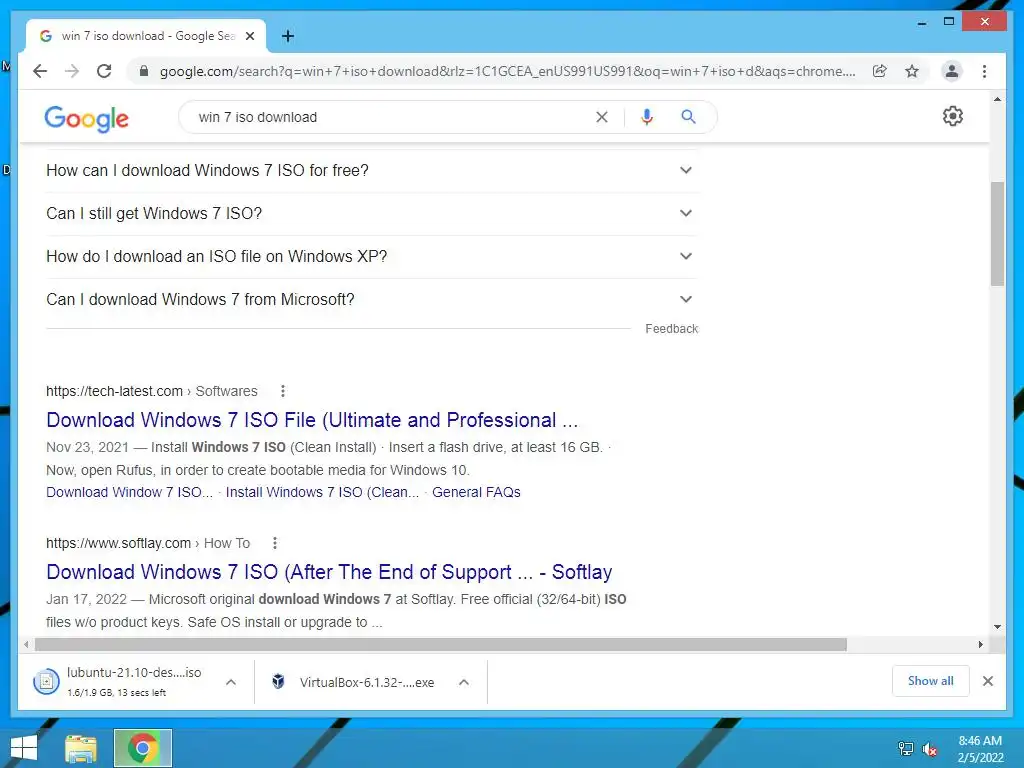Click the softlay.com URL text
This screenshot has width=1024, height=768.
coord(118,543)
